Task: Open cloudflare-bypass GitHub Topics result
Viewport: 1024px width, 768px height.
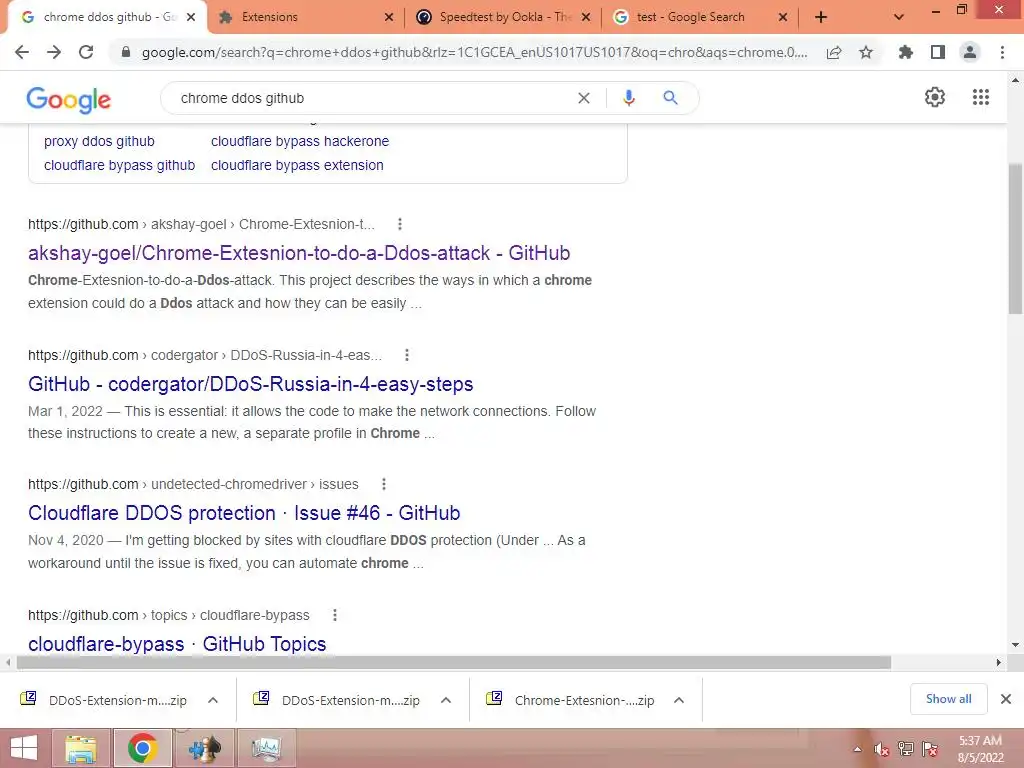Action: tap(177, 644)
